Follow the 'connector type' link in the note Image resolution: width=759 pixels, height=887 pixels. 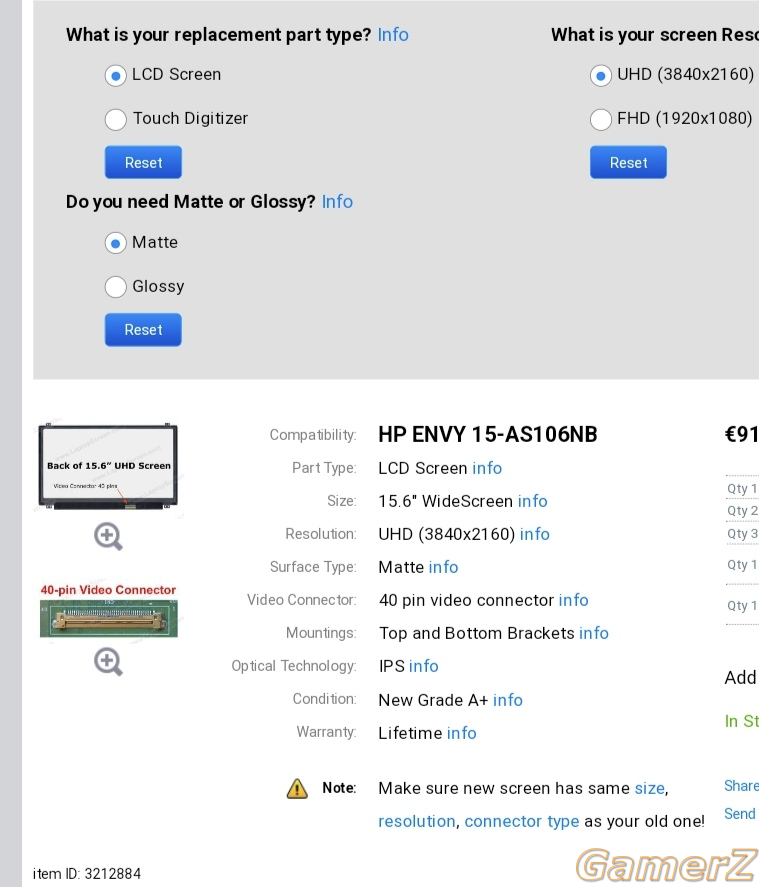[522, 821]
